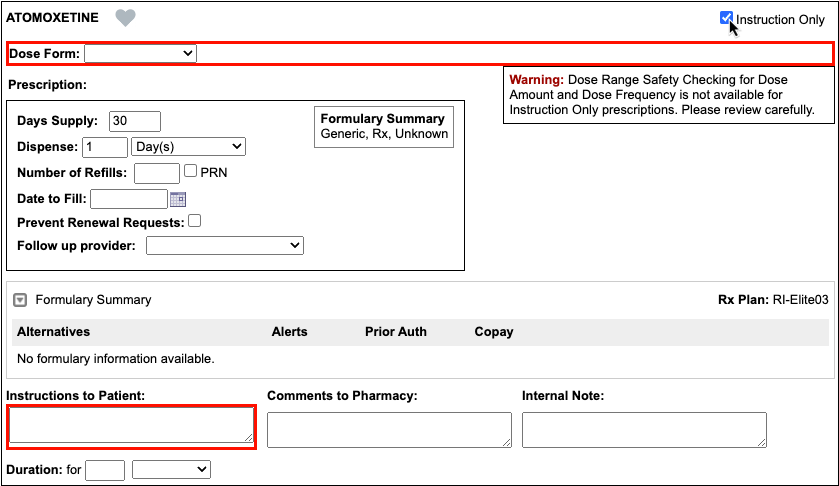Click the Instructions to Patient text area
Viewport: 839px width, 486px height.
pyautogui.click(x=131, y=427)
